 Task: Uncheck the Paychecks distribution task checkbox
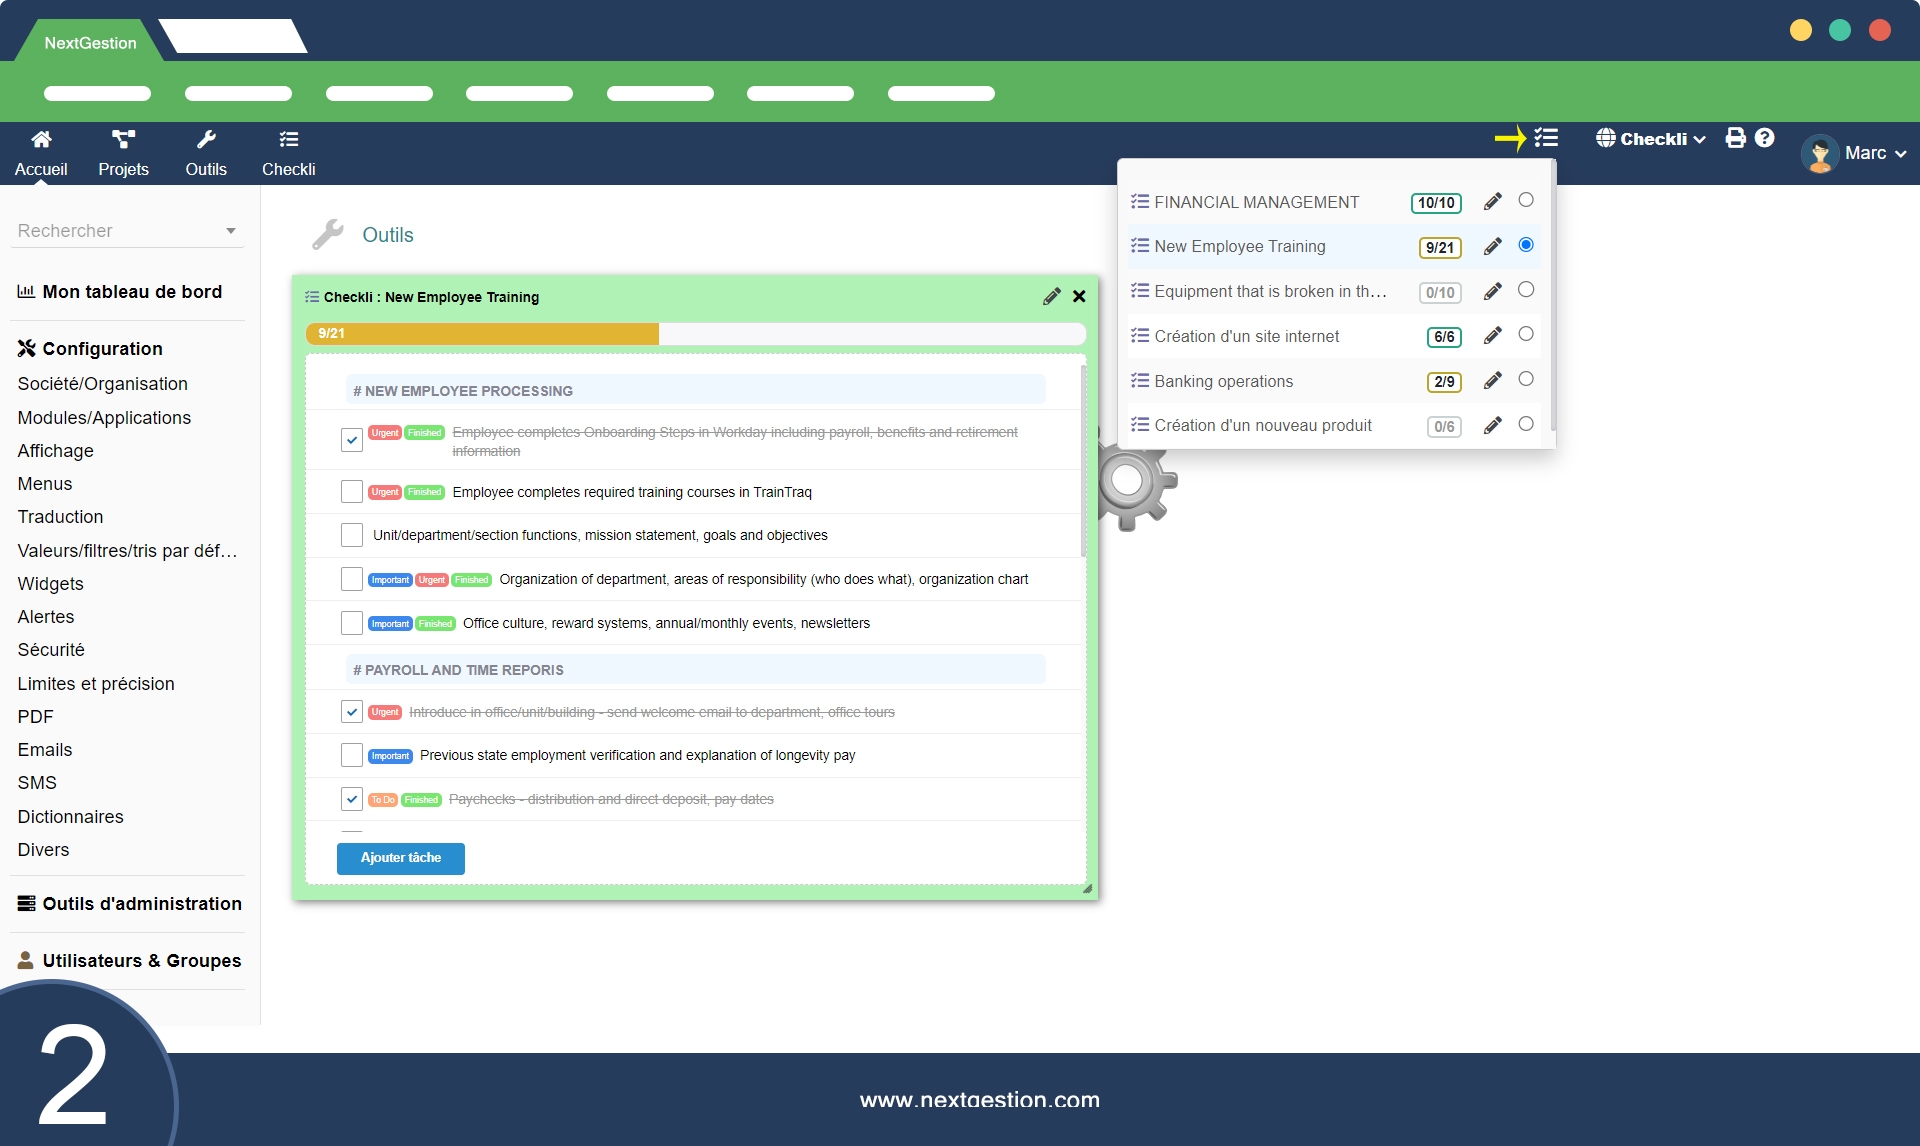pos(352,799)
